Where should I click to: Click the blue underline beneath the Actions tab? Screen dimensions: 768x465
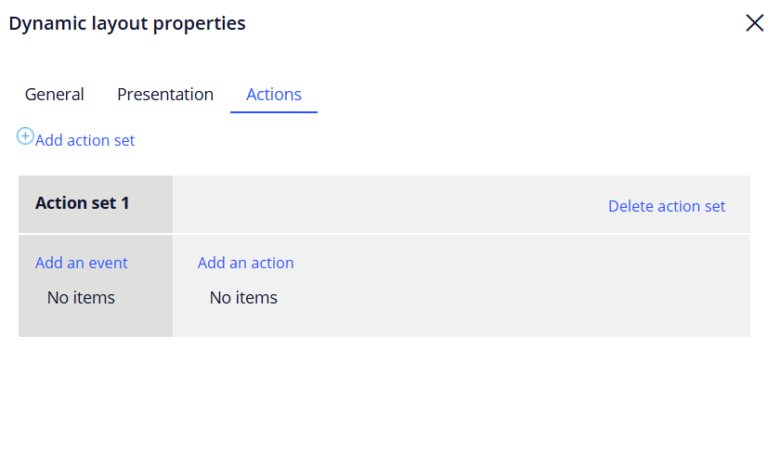pyautogui.click(x=274, y=112)
